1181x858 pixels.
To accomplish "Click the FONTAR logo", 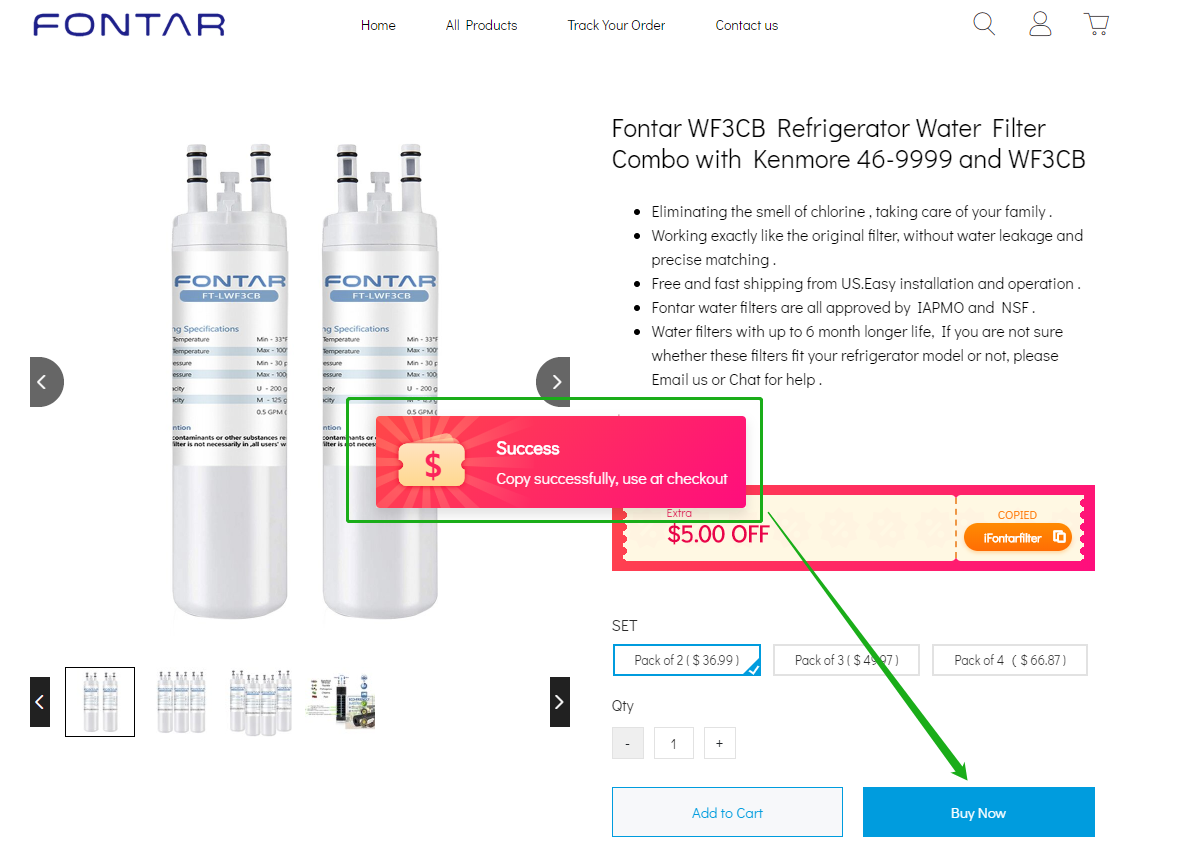I will [x=129, y=25].
